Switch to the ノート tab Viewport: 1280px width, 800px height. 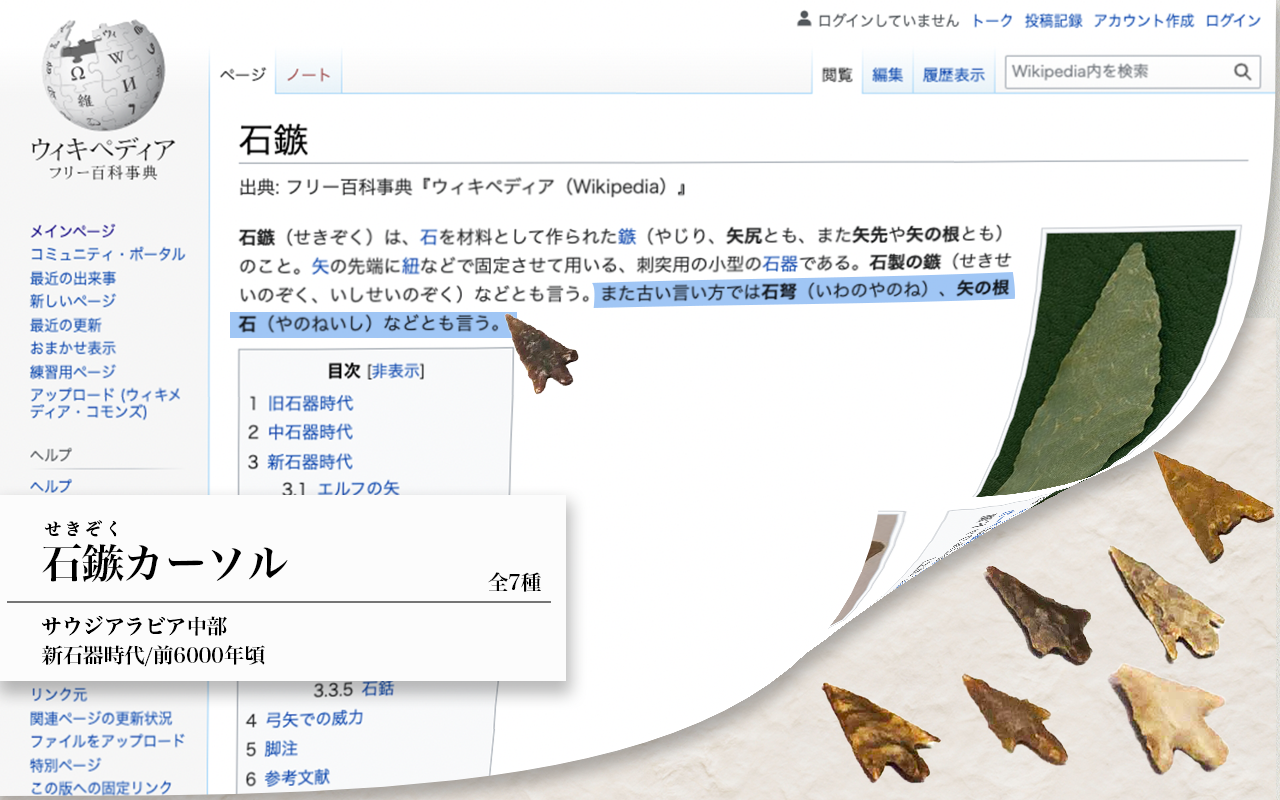(306, 71)
